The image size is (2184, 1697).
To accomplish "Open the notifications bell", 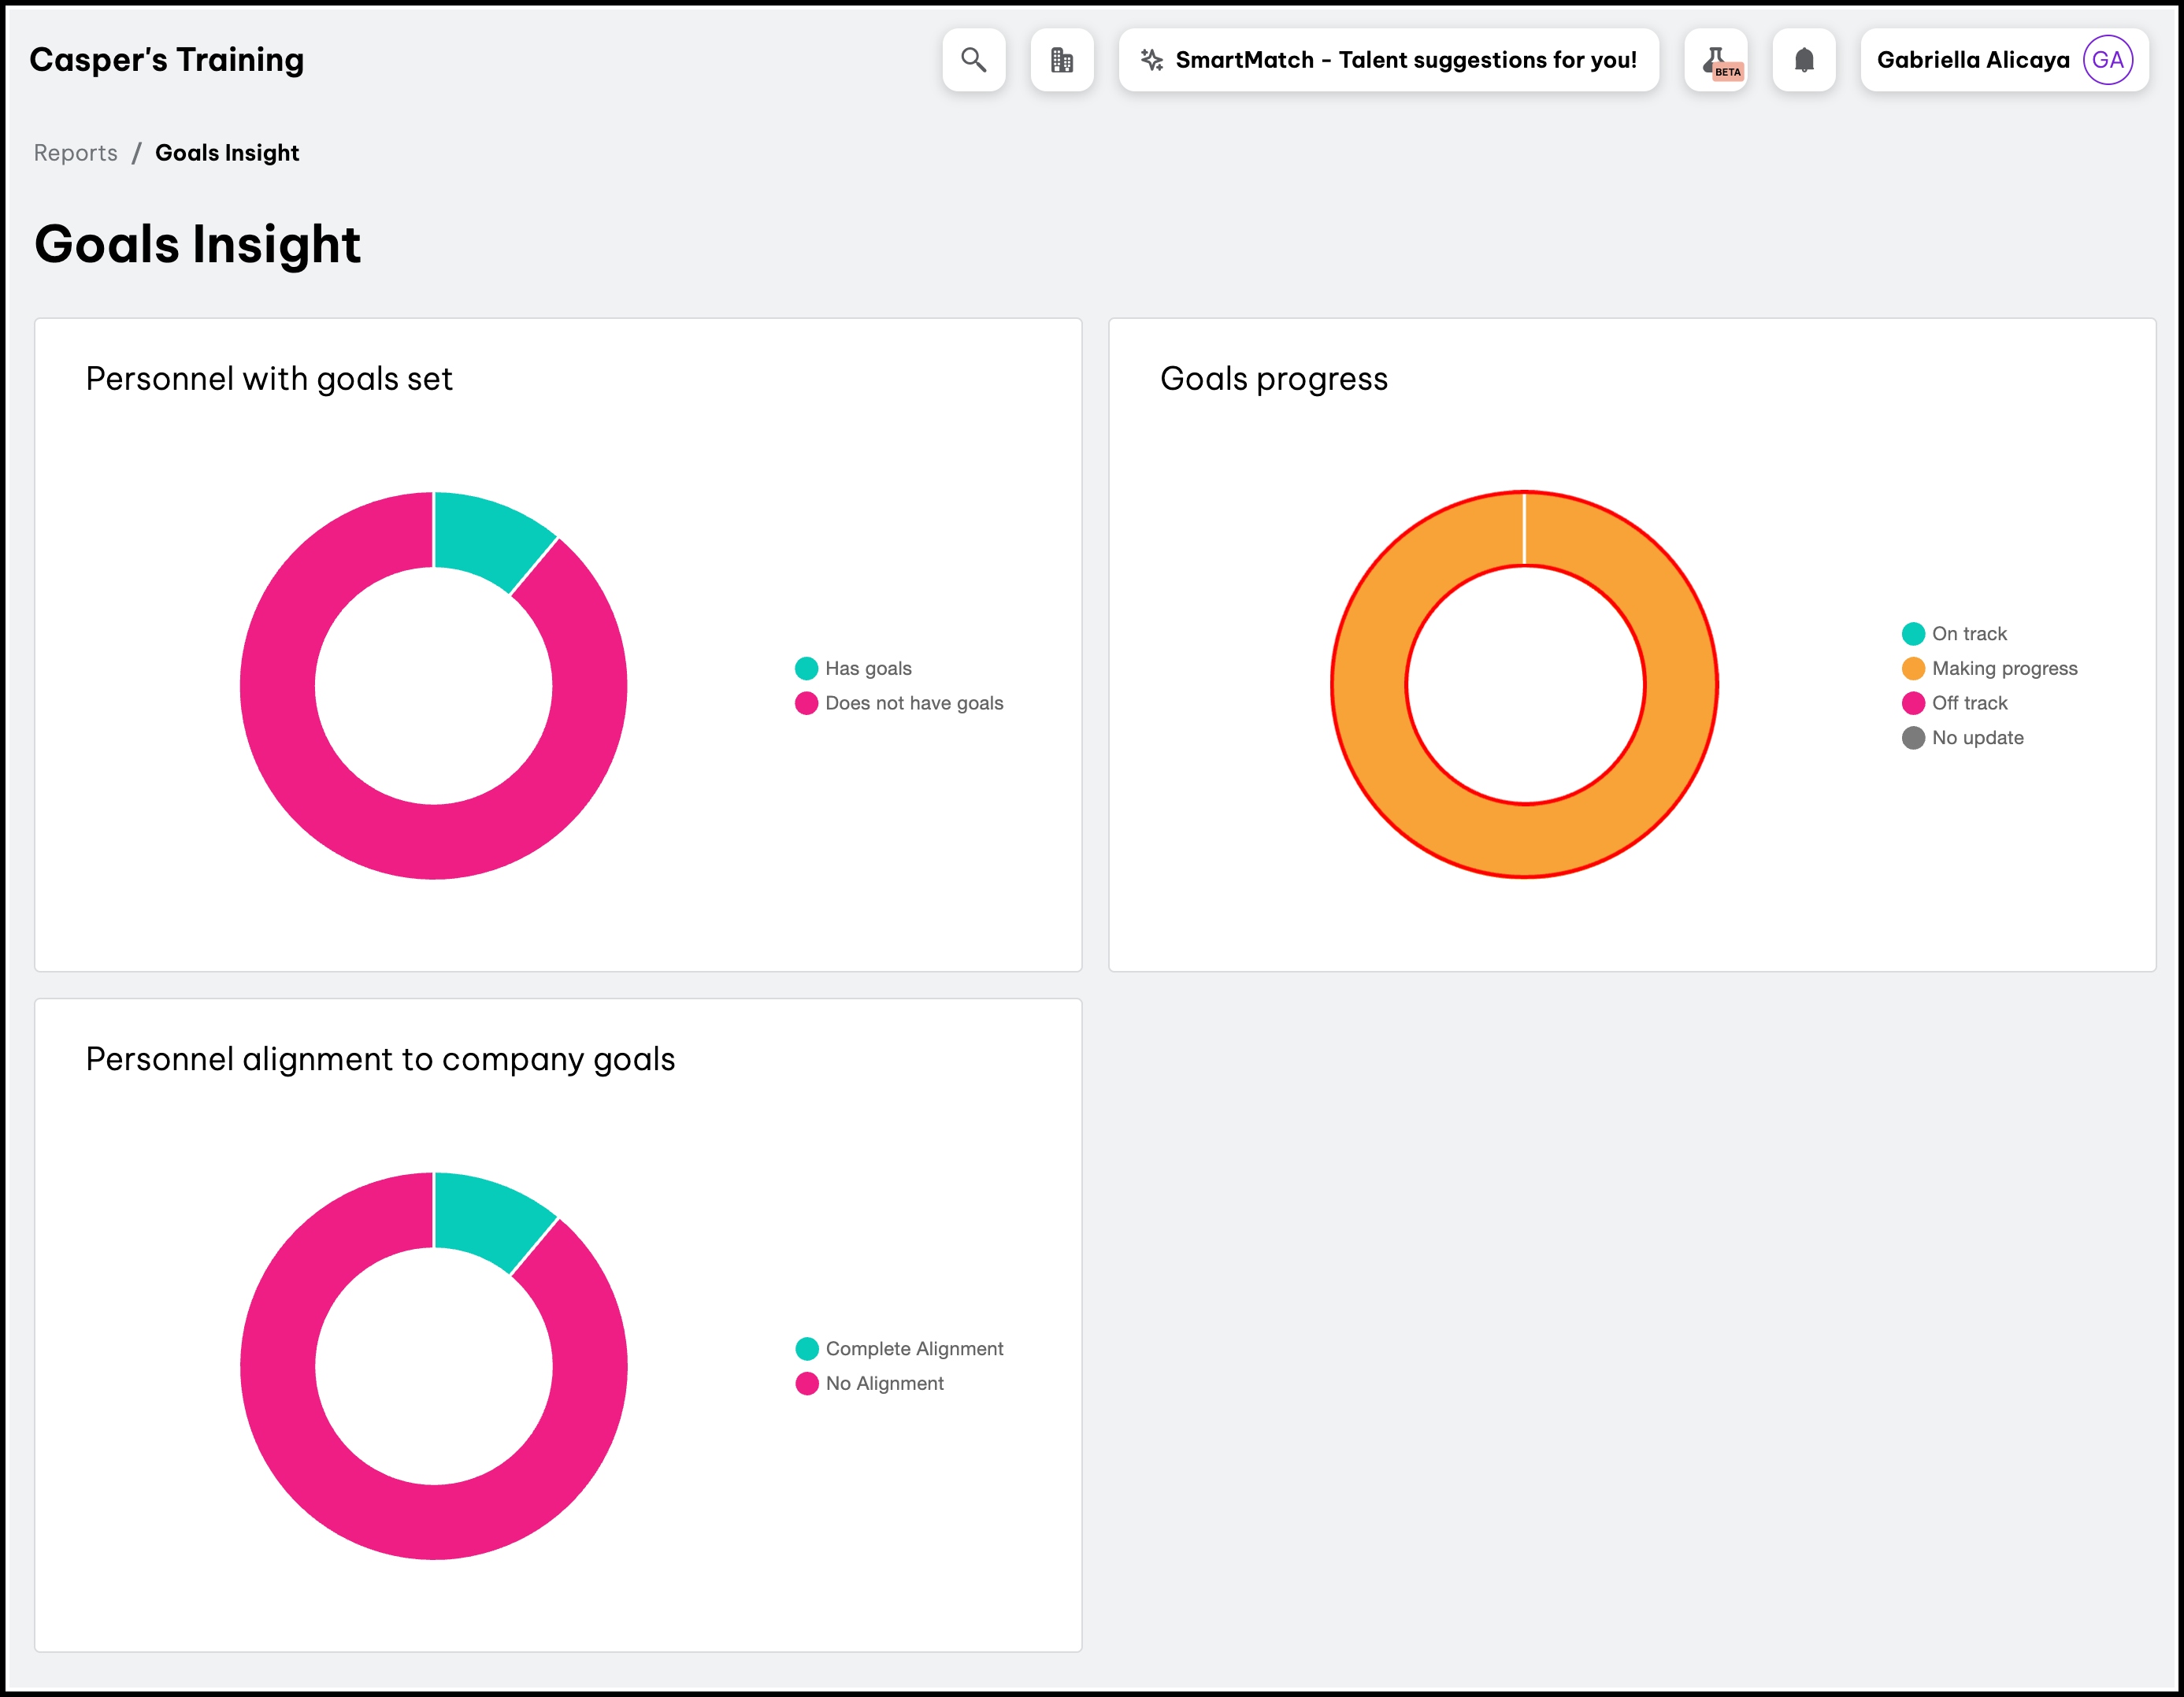I will click(1803, 60).
